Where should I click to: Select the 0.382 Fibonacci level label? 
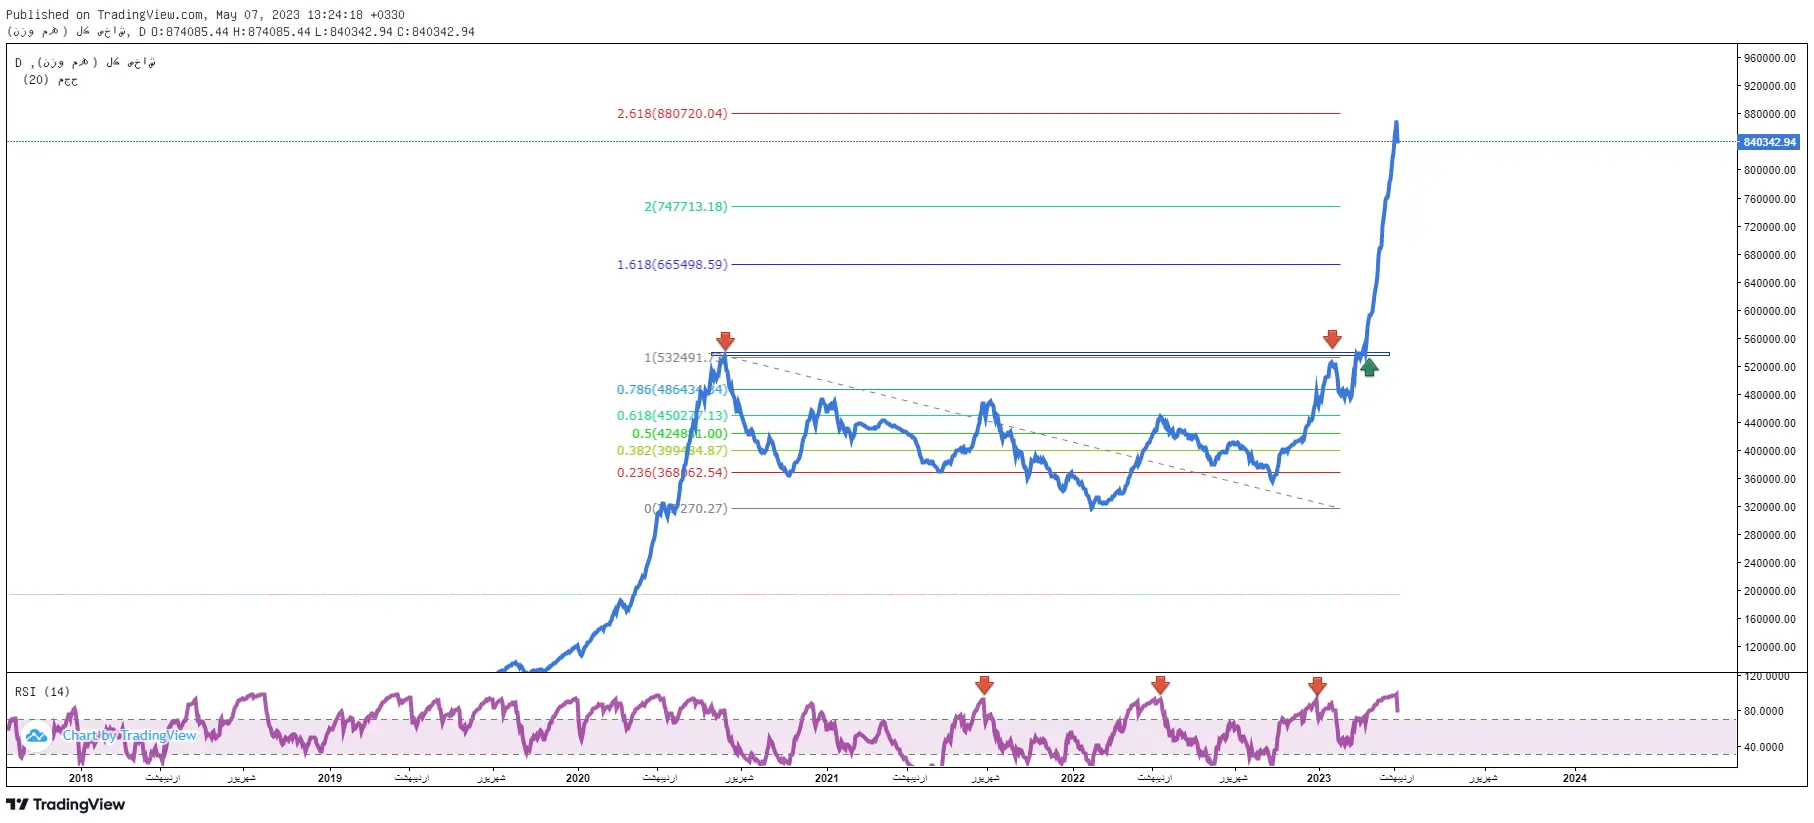[x=672, y=451]
